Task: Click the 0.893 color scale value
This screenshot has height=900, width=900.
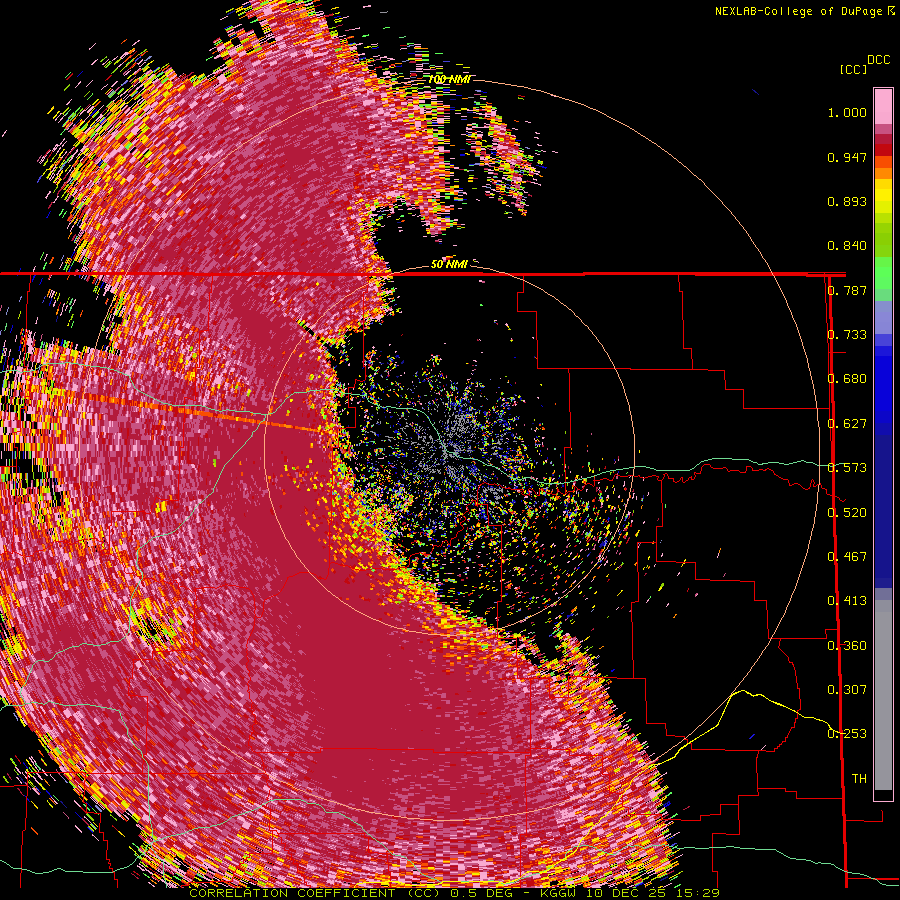Action: (847, 201)
